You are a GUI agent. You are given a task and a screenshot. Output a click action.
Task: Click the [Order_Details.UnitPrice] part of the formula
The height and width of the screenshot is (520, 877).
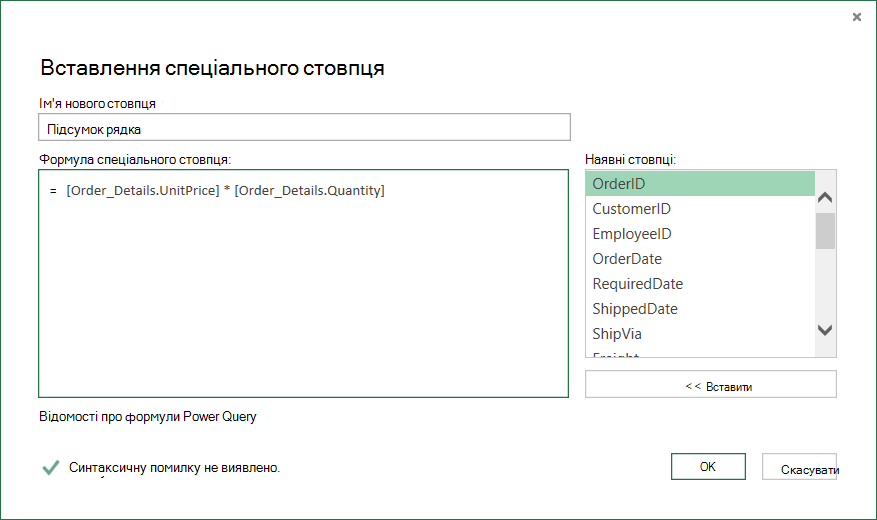(143, 191)
